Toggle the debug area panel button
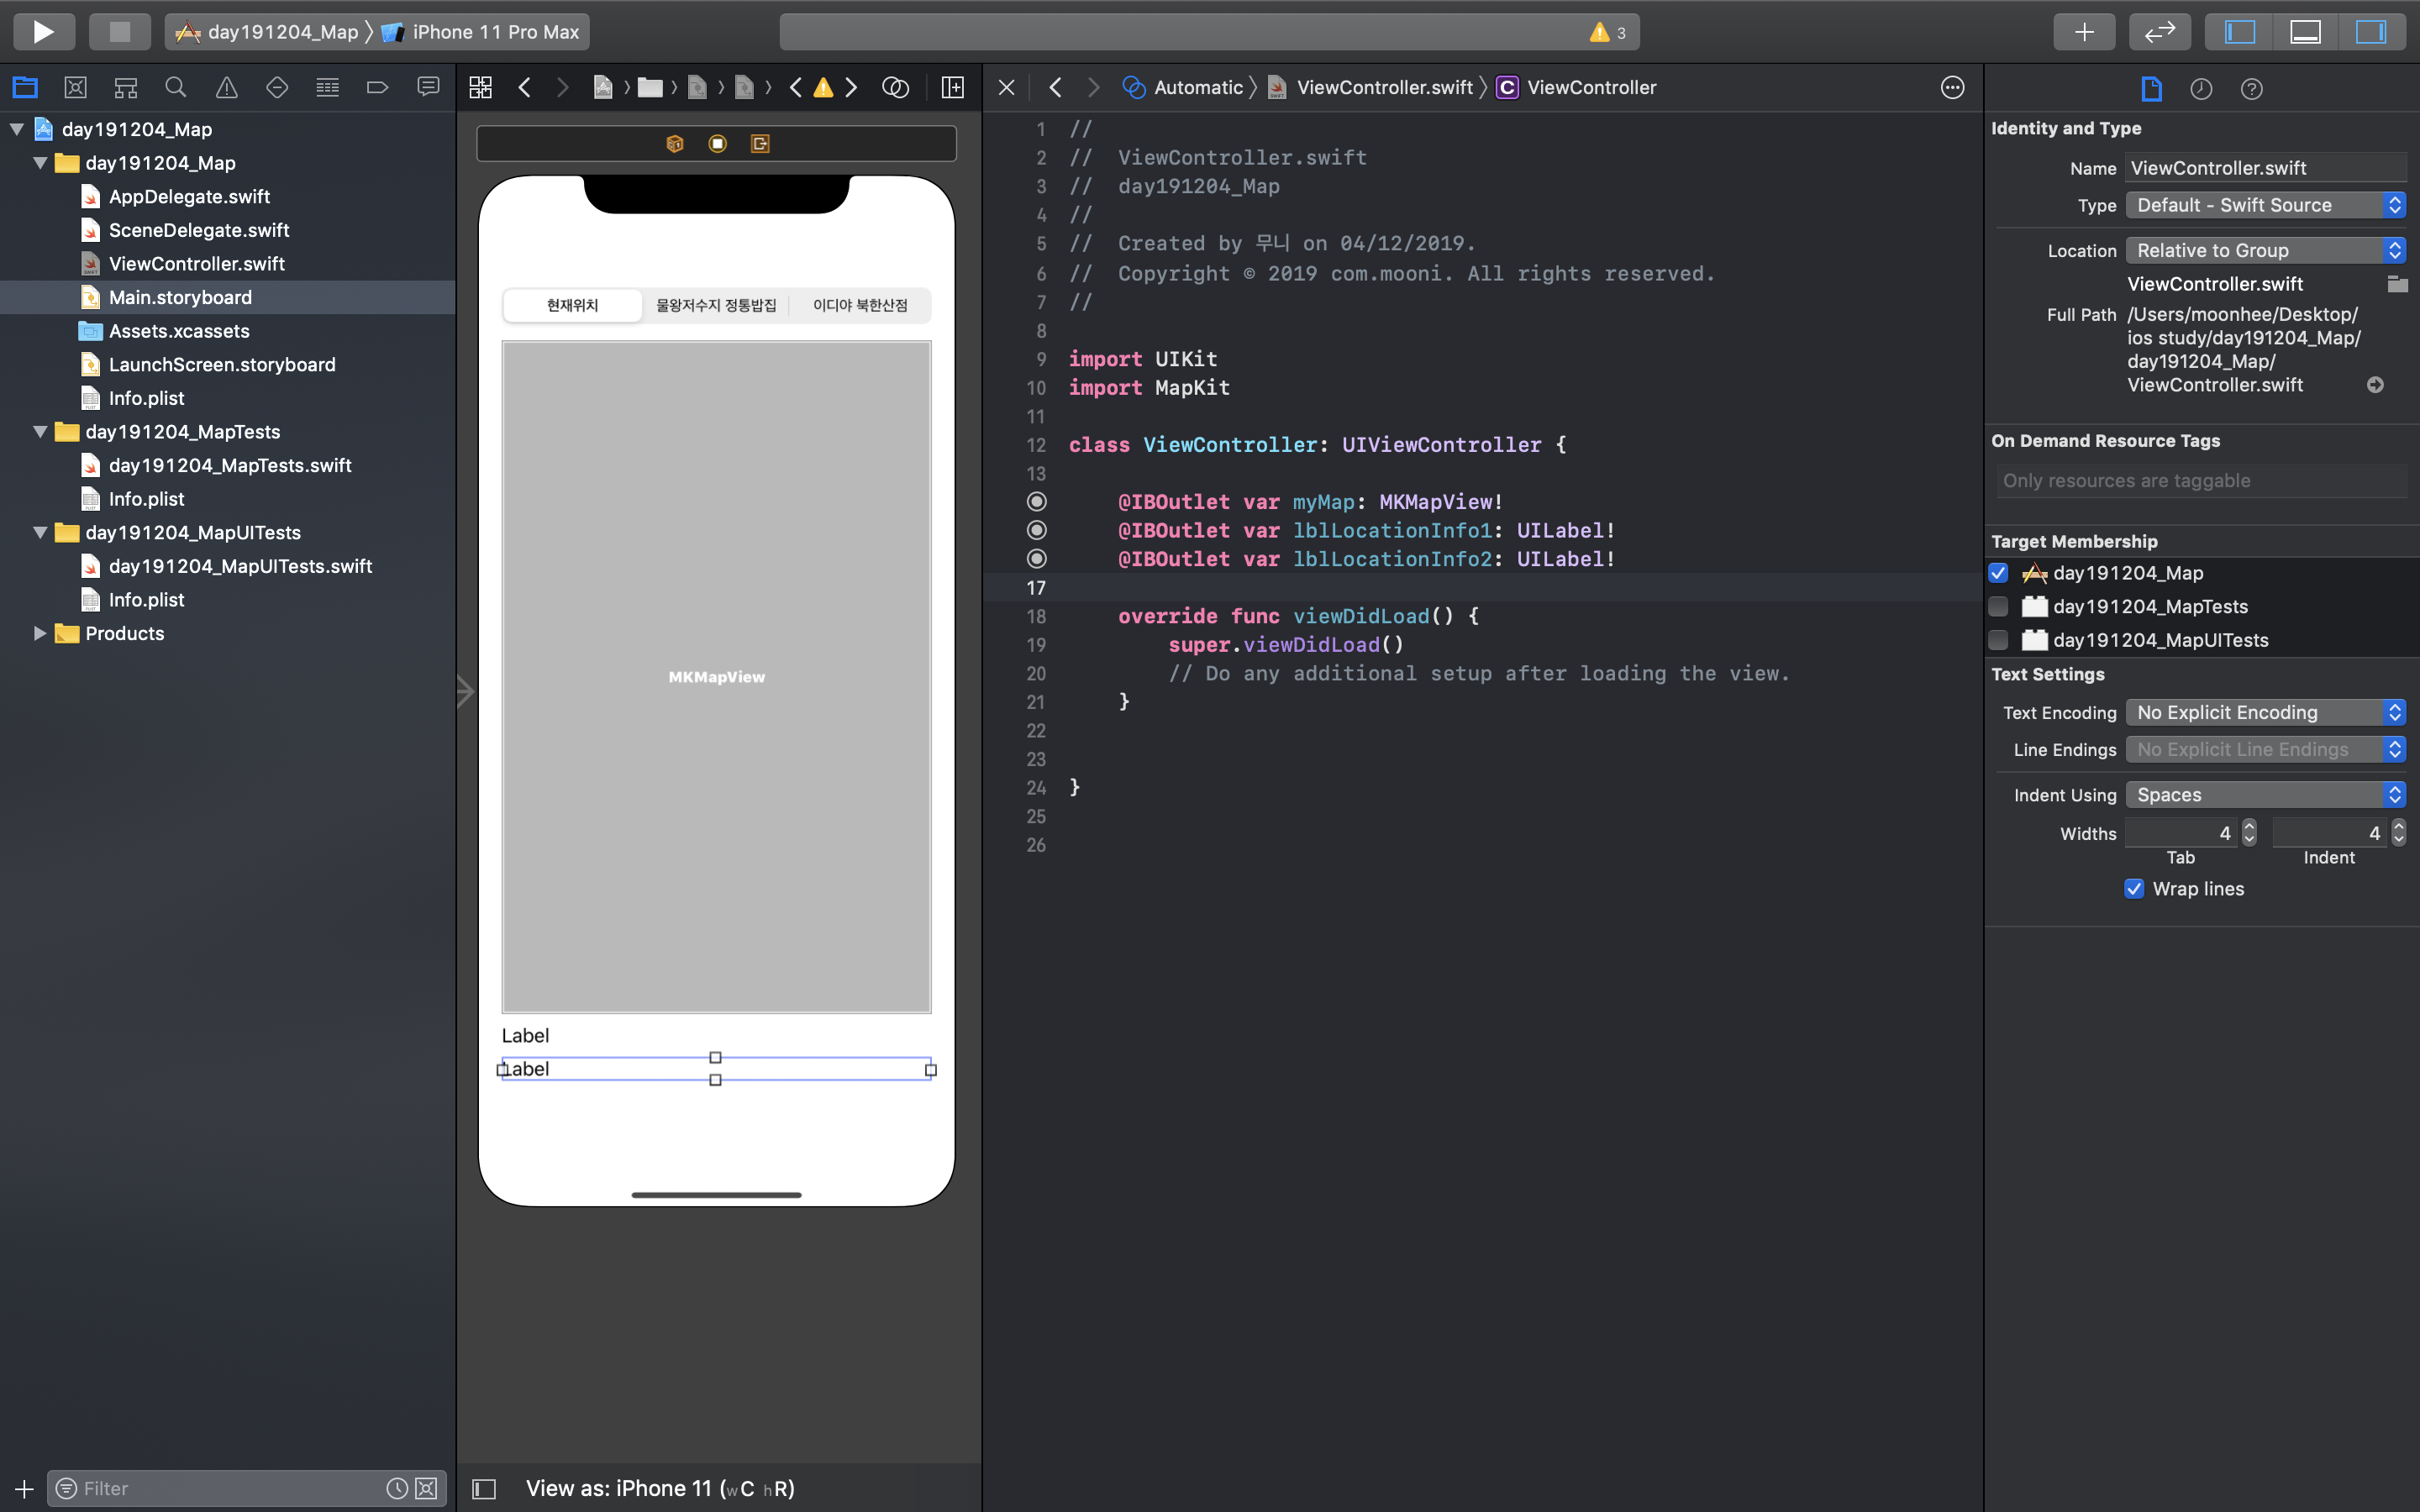The width and height of the screenshot is (2420, 1512). (2305, 32)
